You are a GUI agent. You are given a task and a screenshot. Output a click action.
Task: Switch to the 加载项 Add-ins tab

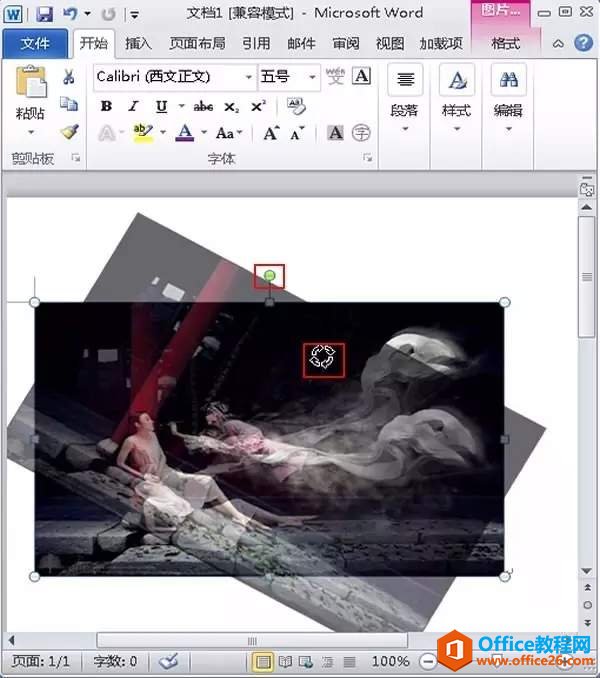[x=441, y=43]
